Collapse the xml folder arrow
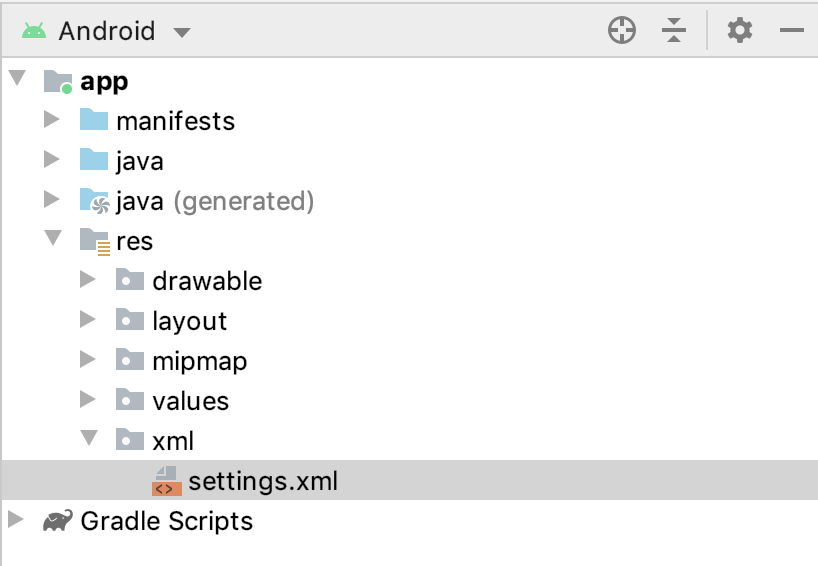This screenshot has width=818, height=566. (89, 438)
